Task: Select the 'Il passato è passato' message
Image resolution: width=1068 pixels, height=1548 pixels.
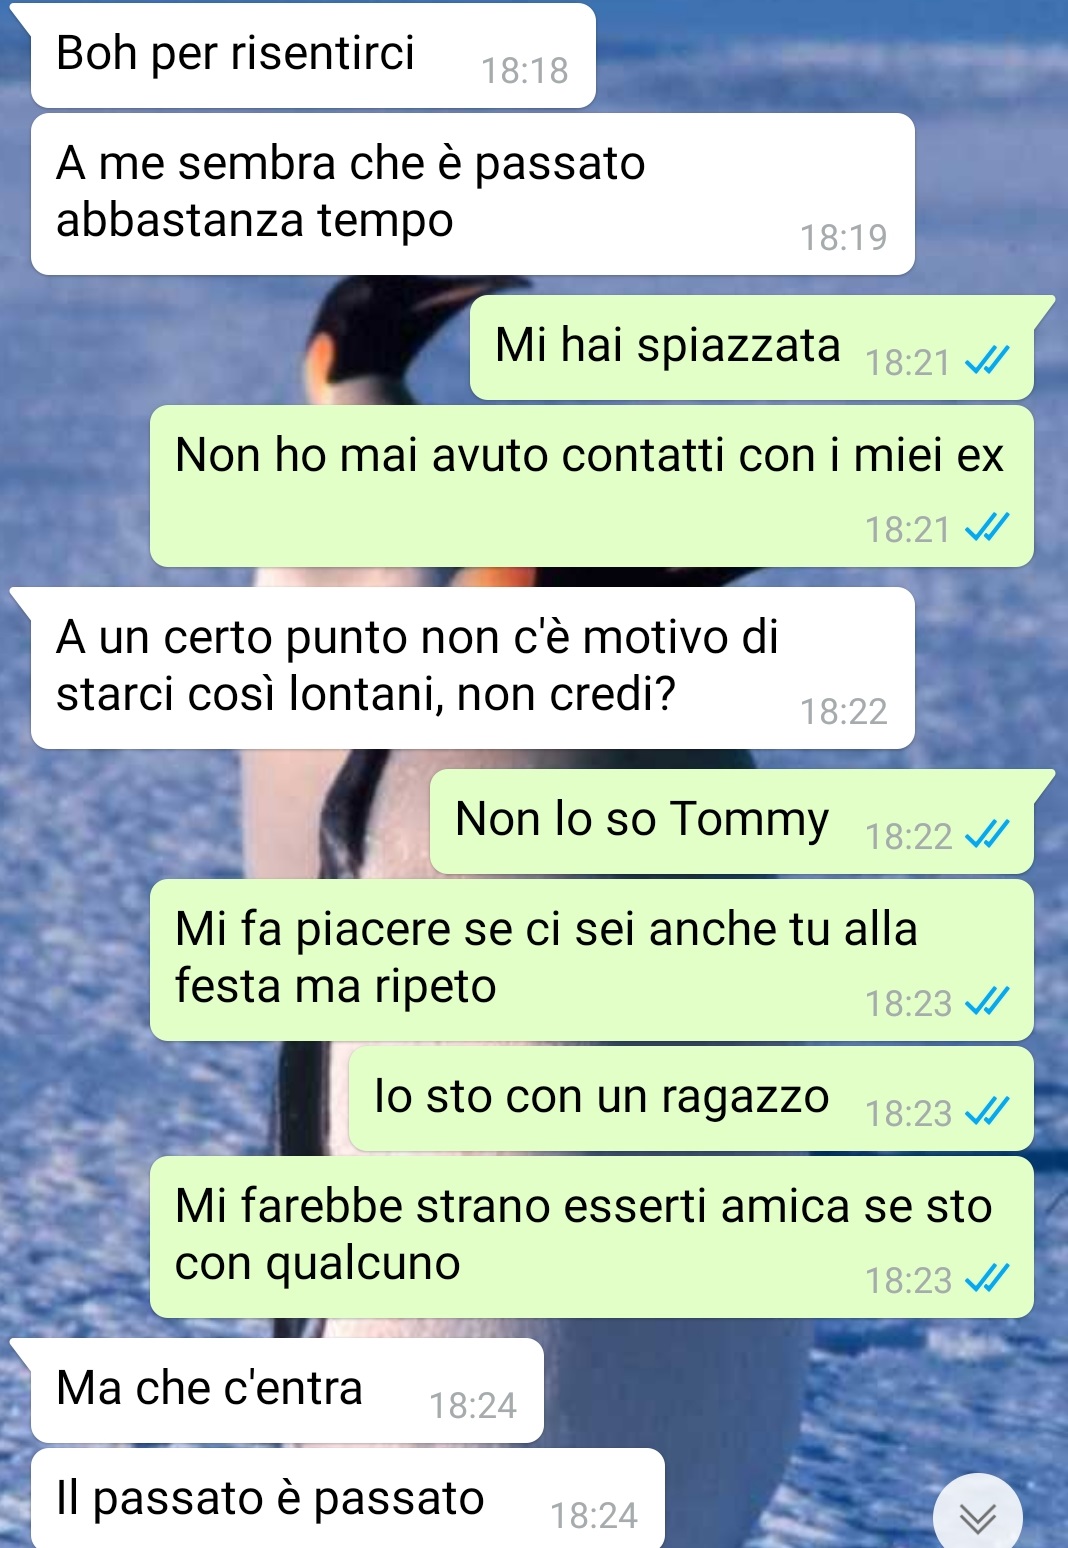Action: point(348,1498)
